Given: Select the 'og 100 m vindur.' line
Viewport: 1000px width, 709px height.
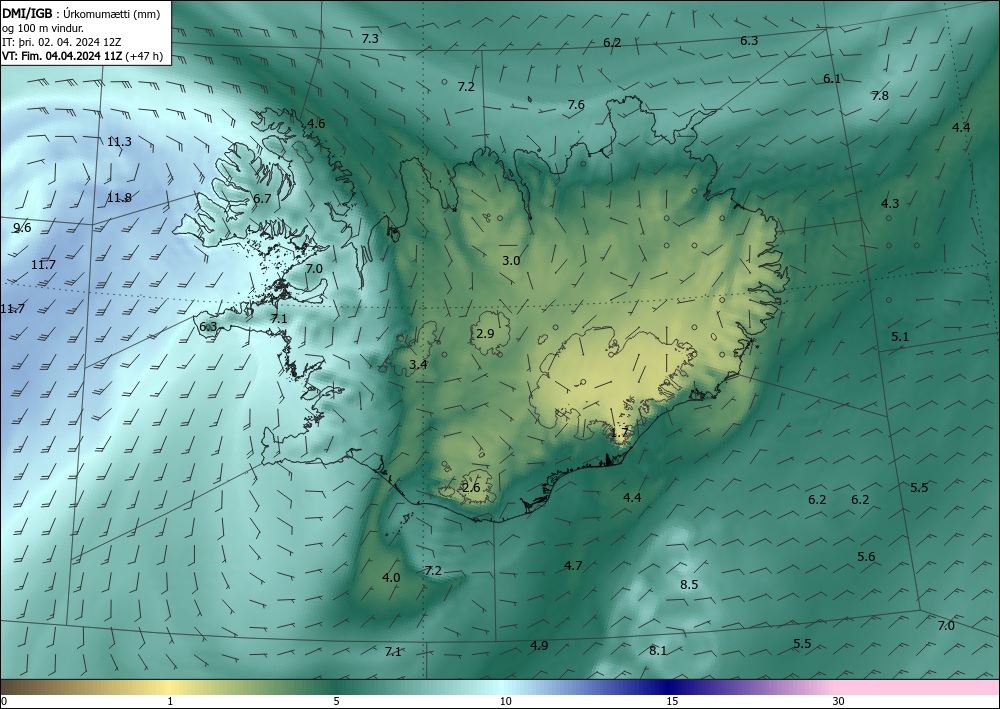Looking at the screenshot, I should click(x=43, y=28).
